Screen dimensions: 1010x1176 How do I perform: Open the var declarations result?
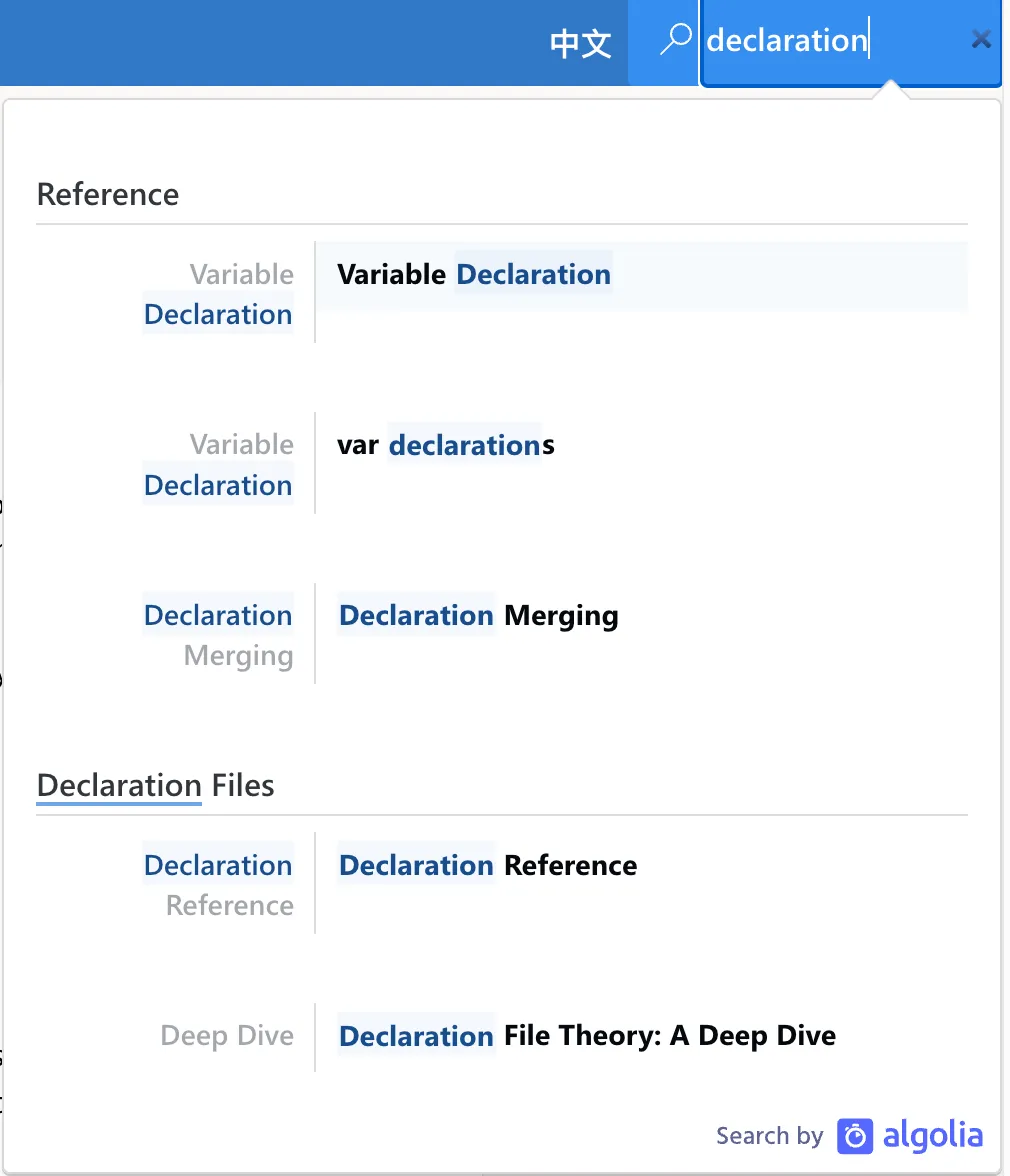[446, 445]
